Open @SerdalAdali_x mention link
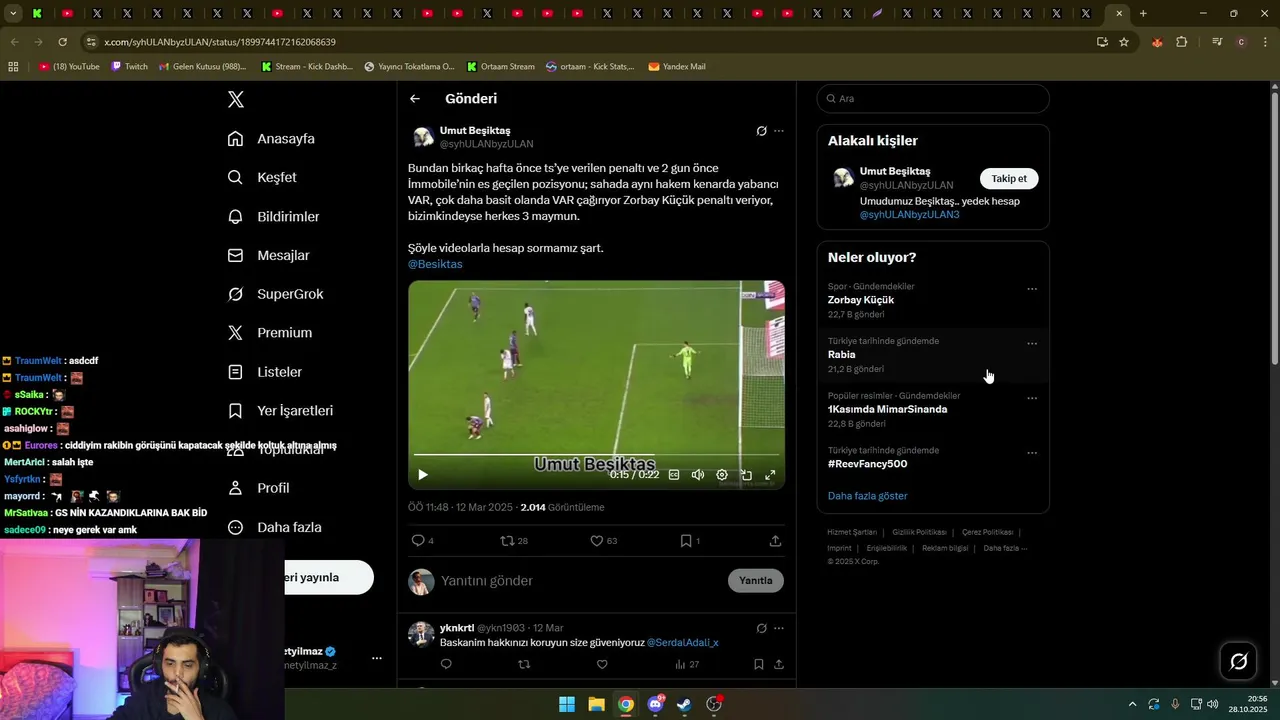The image size is (1280, 720). [x=682, y=643]
